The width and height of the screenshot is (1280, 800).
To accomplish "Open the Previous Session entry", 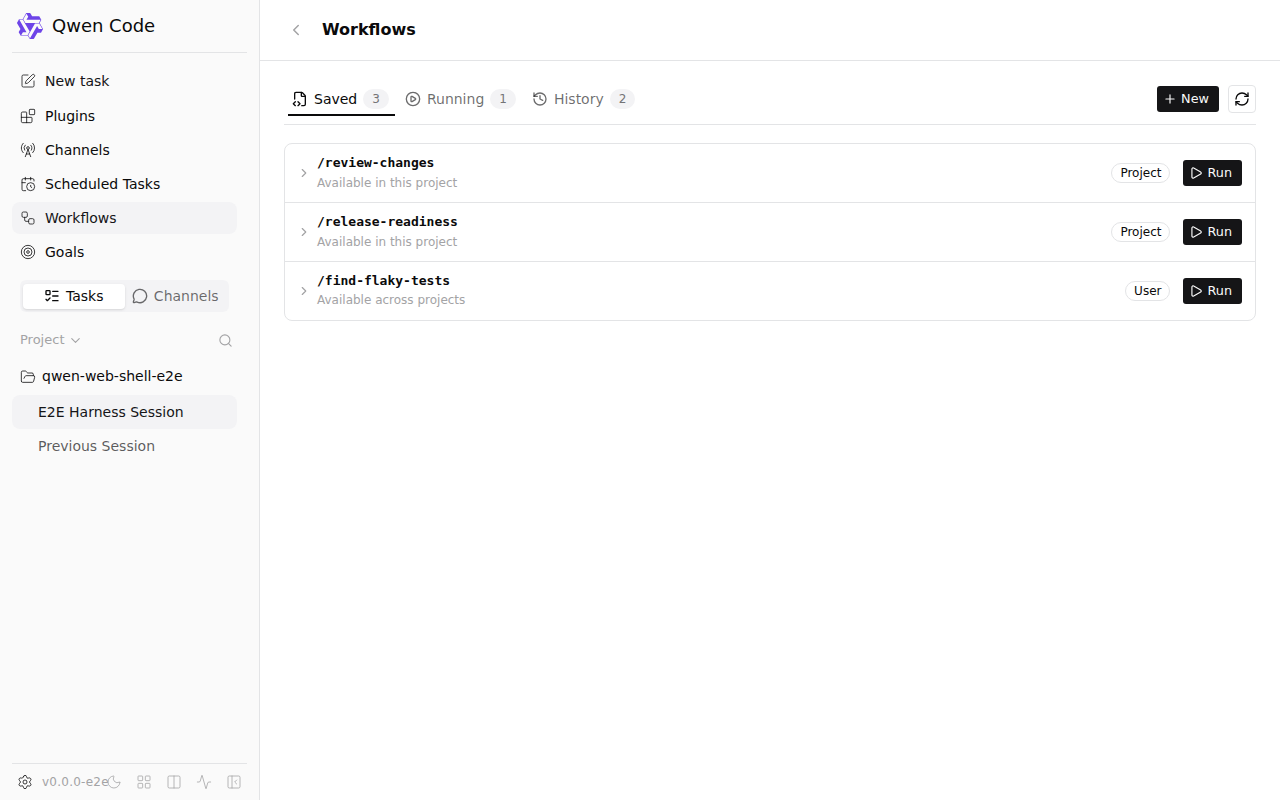I will tap(124, 446).
